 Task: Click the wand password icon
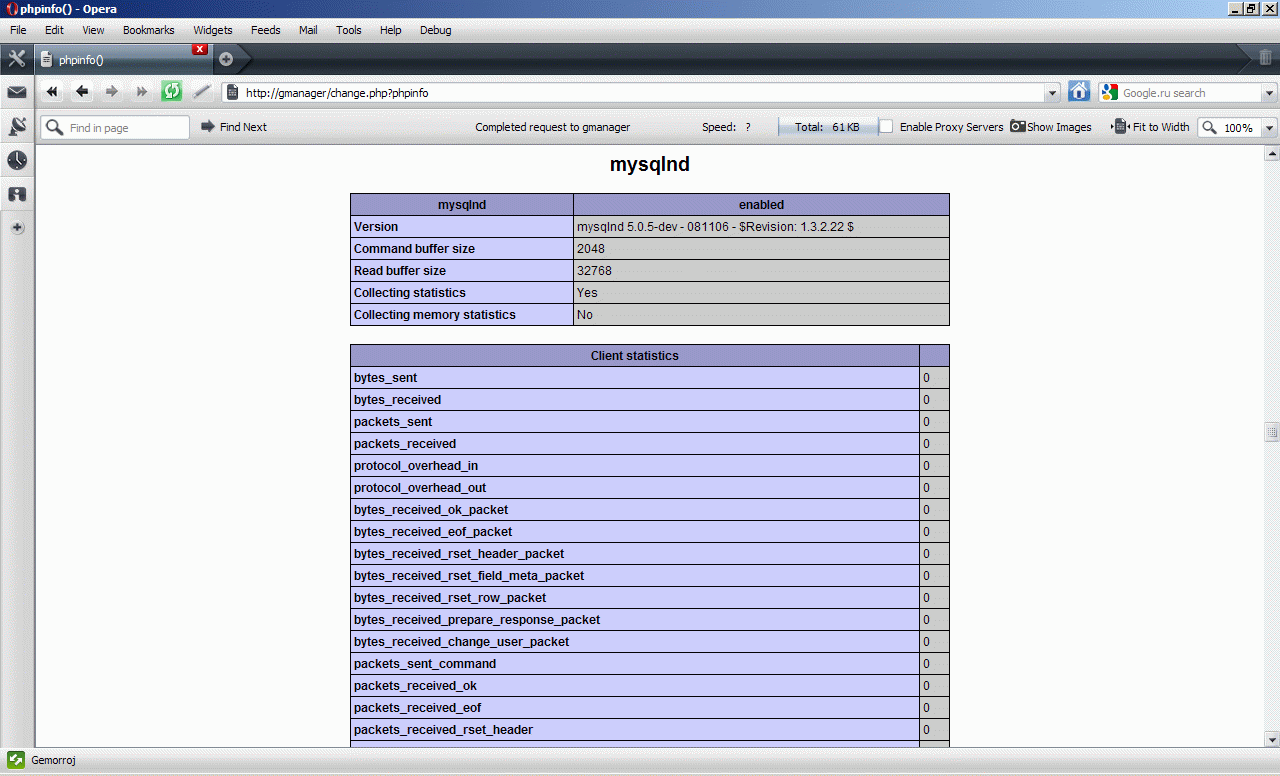pyautogui.click(x=202, y=92)
